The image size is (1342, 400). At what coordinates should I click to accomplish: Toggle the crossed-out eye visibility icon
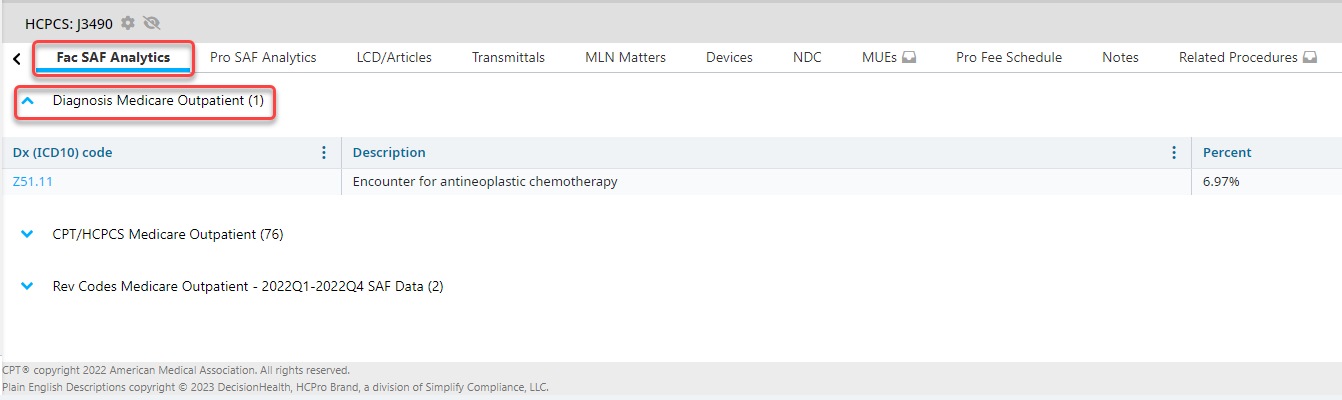152,23
